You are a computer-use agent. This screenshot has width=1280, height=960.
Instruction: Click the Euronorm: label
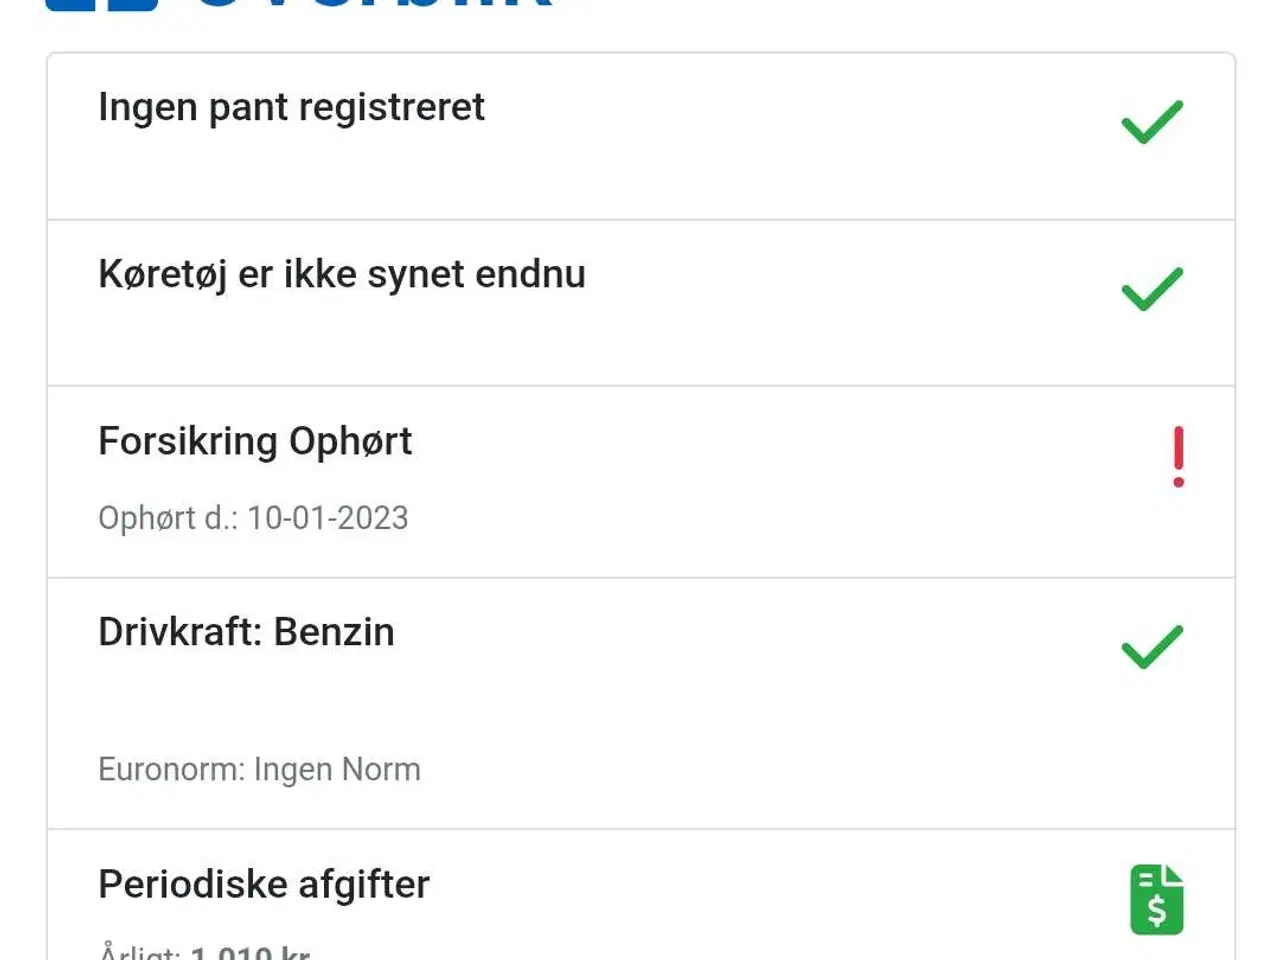click(x=171, y=769)
